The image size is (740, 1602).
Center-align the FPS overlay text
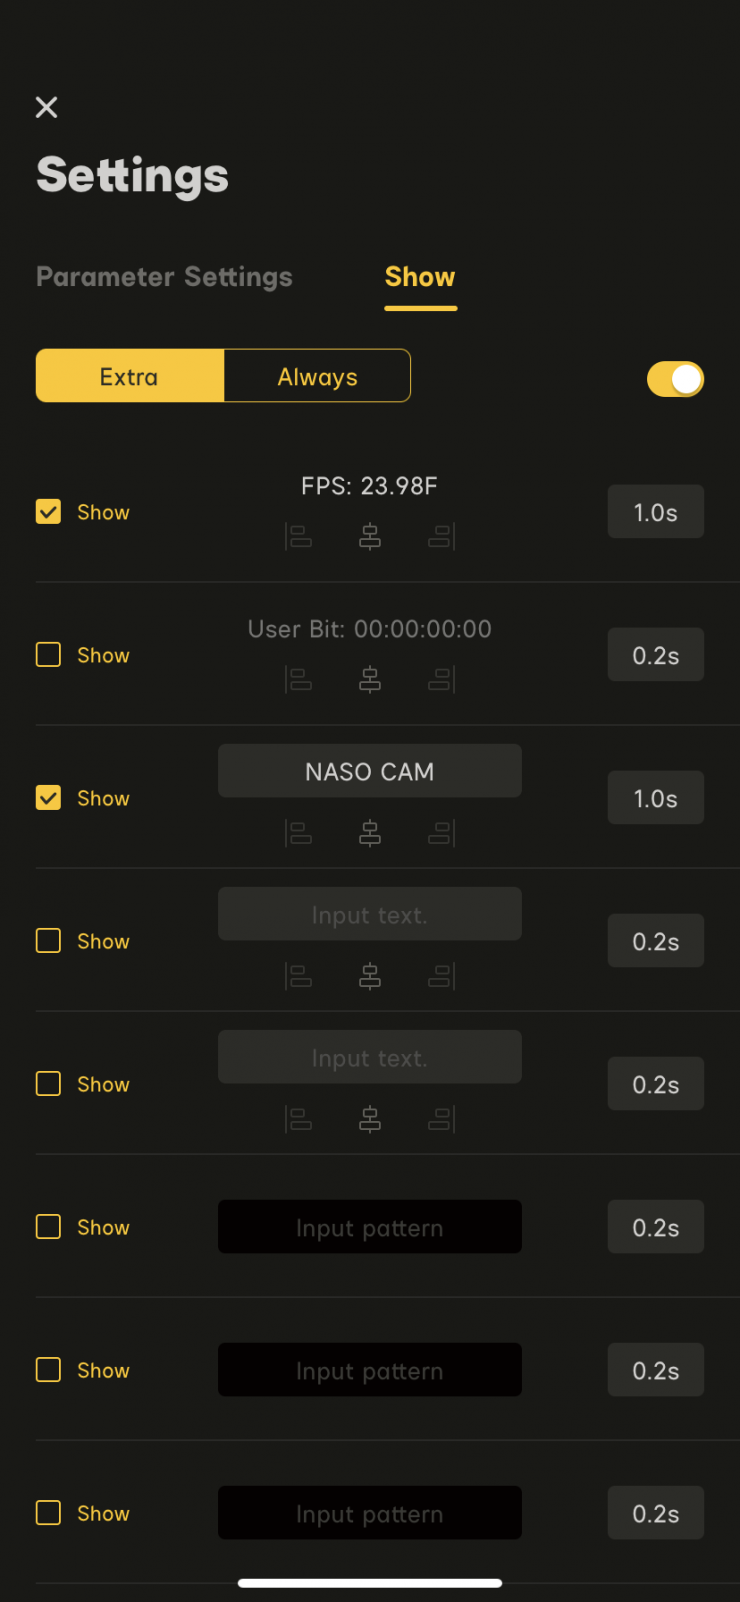[x=370, y=537]
